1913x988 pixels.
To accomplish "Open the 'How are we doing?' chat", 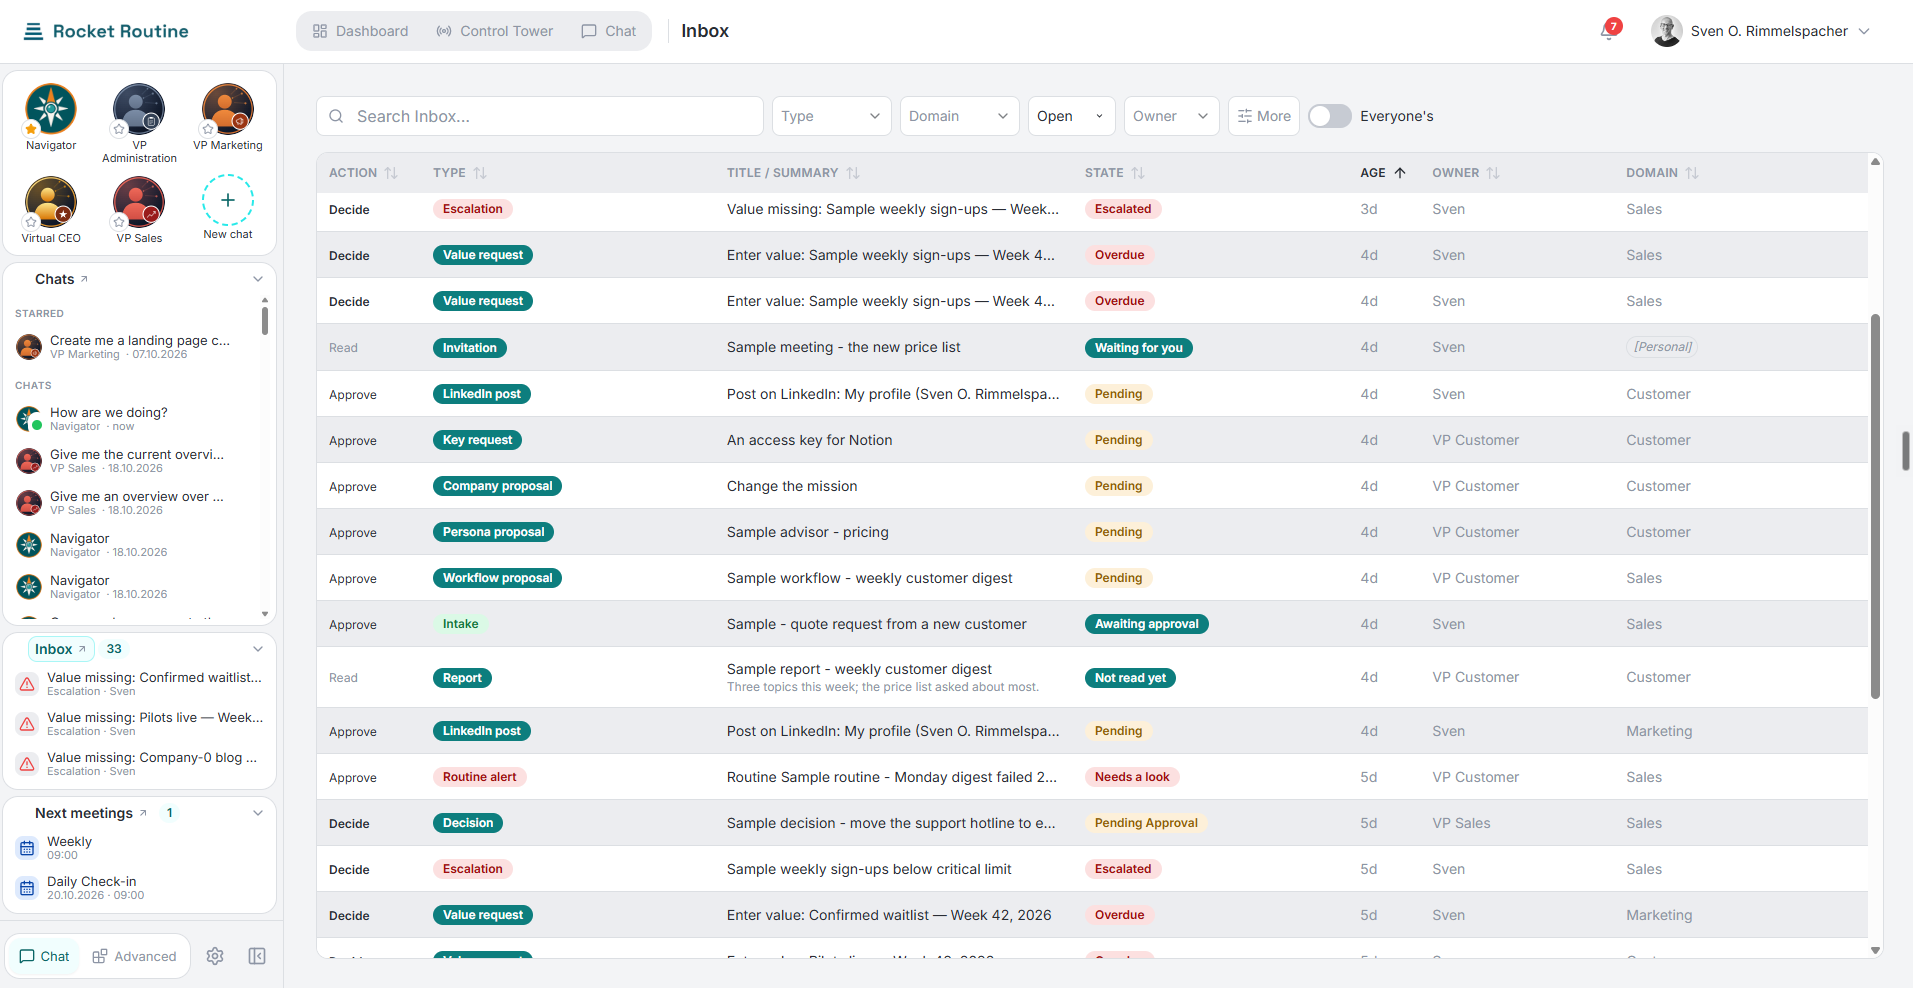I will [x=135, y=419].
